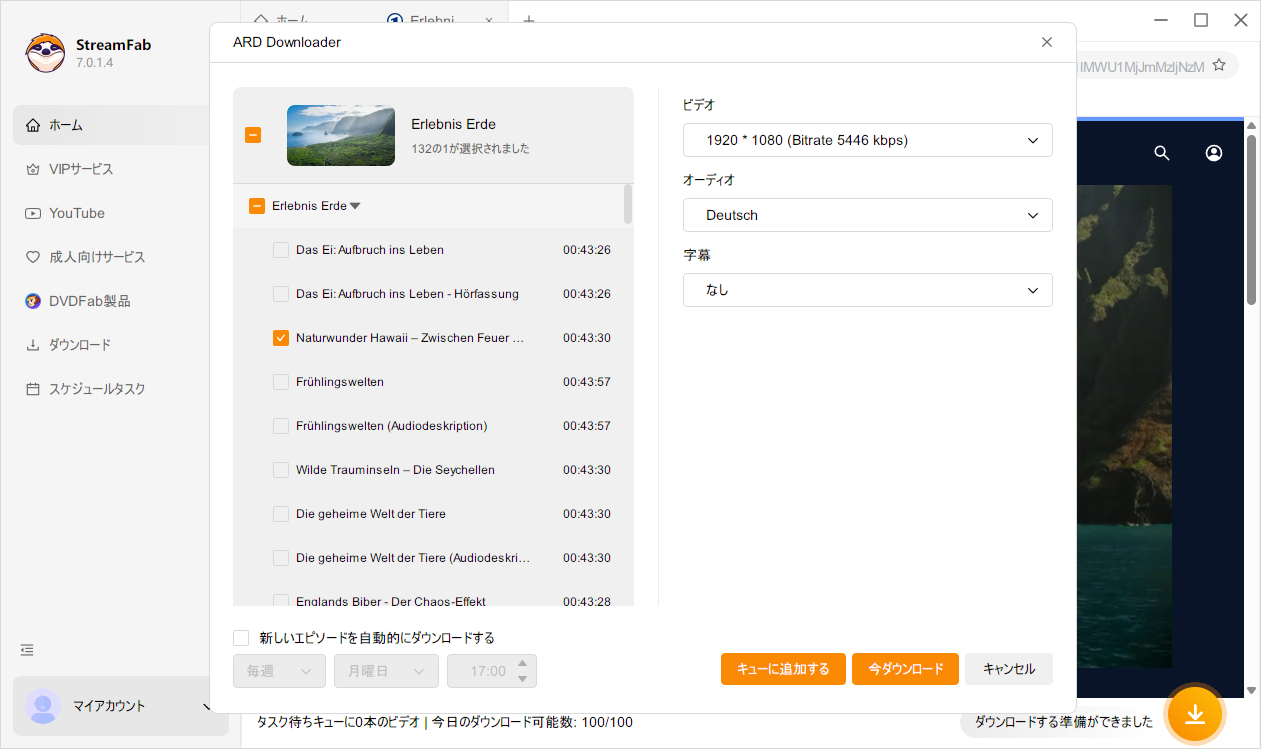Uncheck the Naturwunder Hawaii episode
This screenshot has height=749, width=1261.
pyautogui.click(x=281, y=337)
